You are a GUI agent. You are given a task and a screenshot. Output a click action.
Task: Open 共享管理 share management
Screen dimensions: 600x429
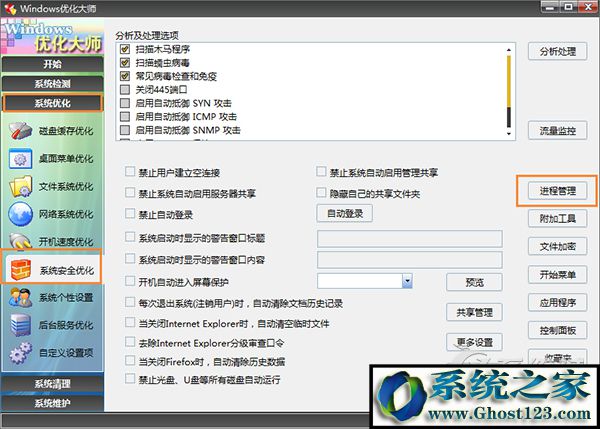tap(474, 312)
